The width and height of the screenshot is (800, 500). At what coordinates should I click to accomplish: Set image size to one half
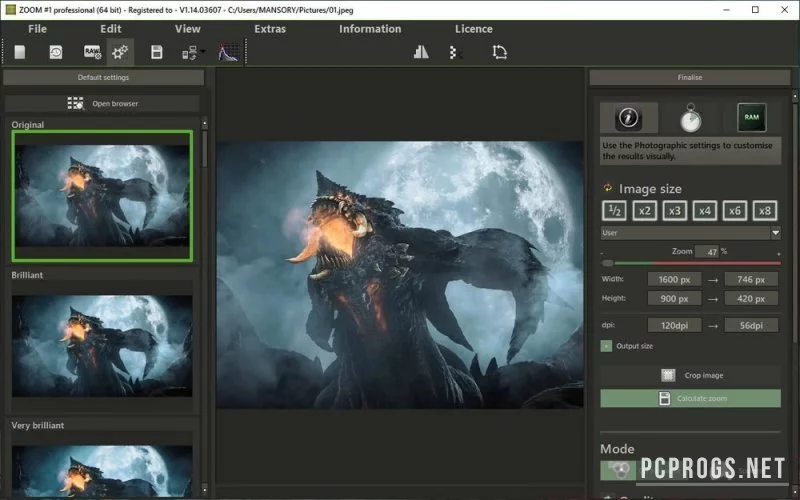(614, 211)
